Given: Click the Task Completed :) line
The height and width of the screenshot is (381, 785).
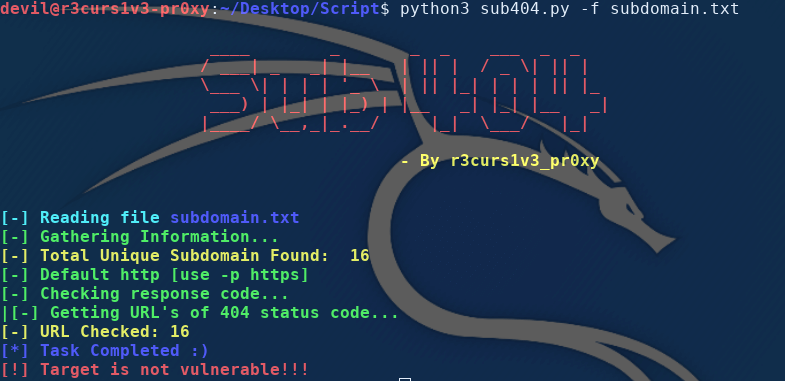Looking at the screenshot, I should coord(105,350).
